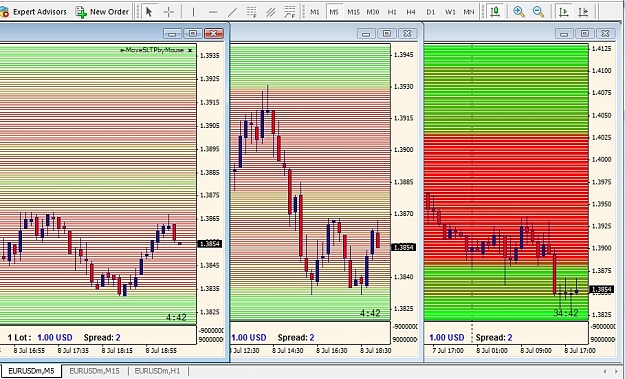Switch timeframe to M1
The image size is (625, 379).
point(315,12)
